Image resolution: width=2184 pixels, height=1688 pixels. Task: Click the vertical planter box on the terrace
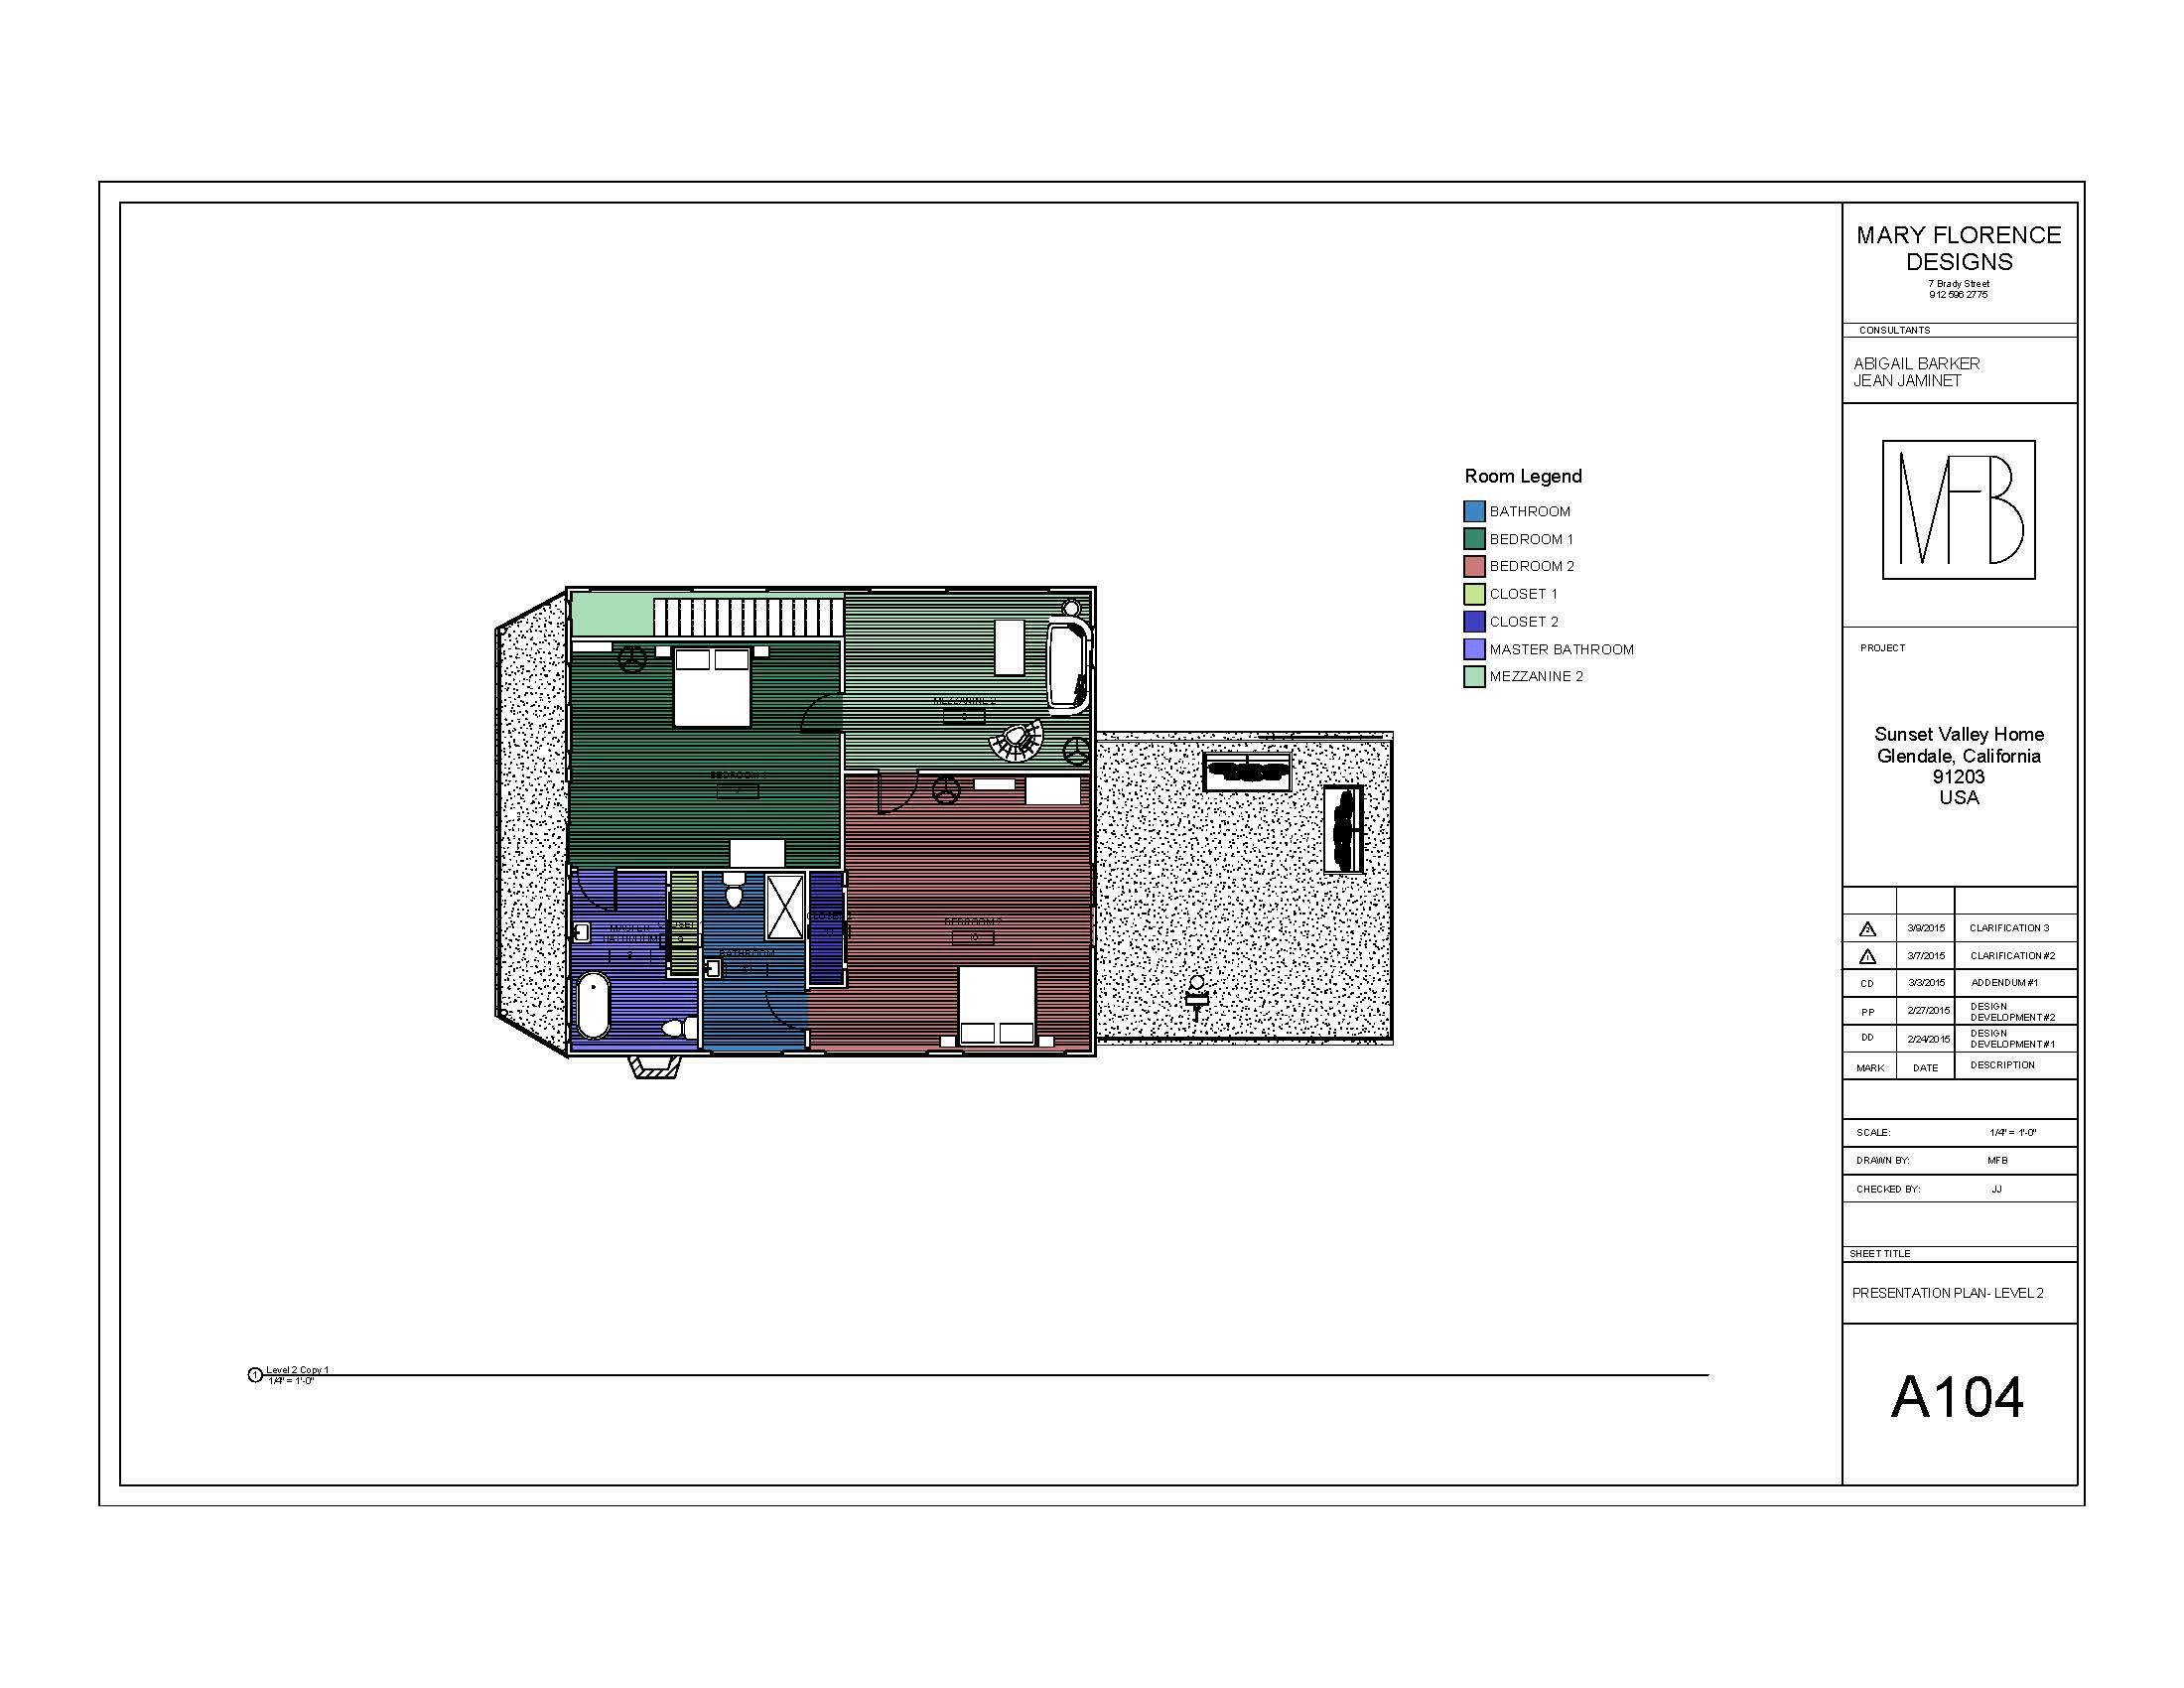[1344, 829]
